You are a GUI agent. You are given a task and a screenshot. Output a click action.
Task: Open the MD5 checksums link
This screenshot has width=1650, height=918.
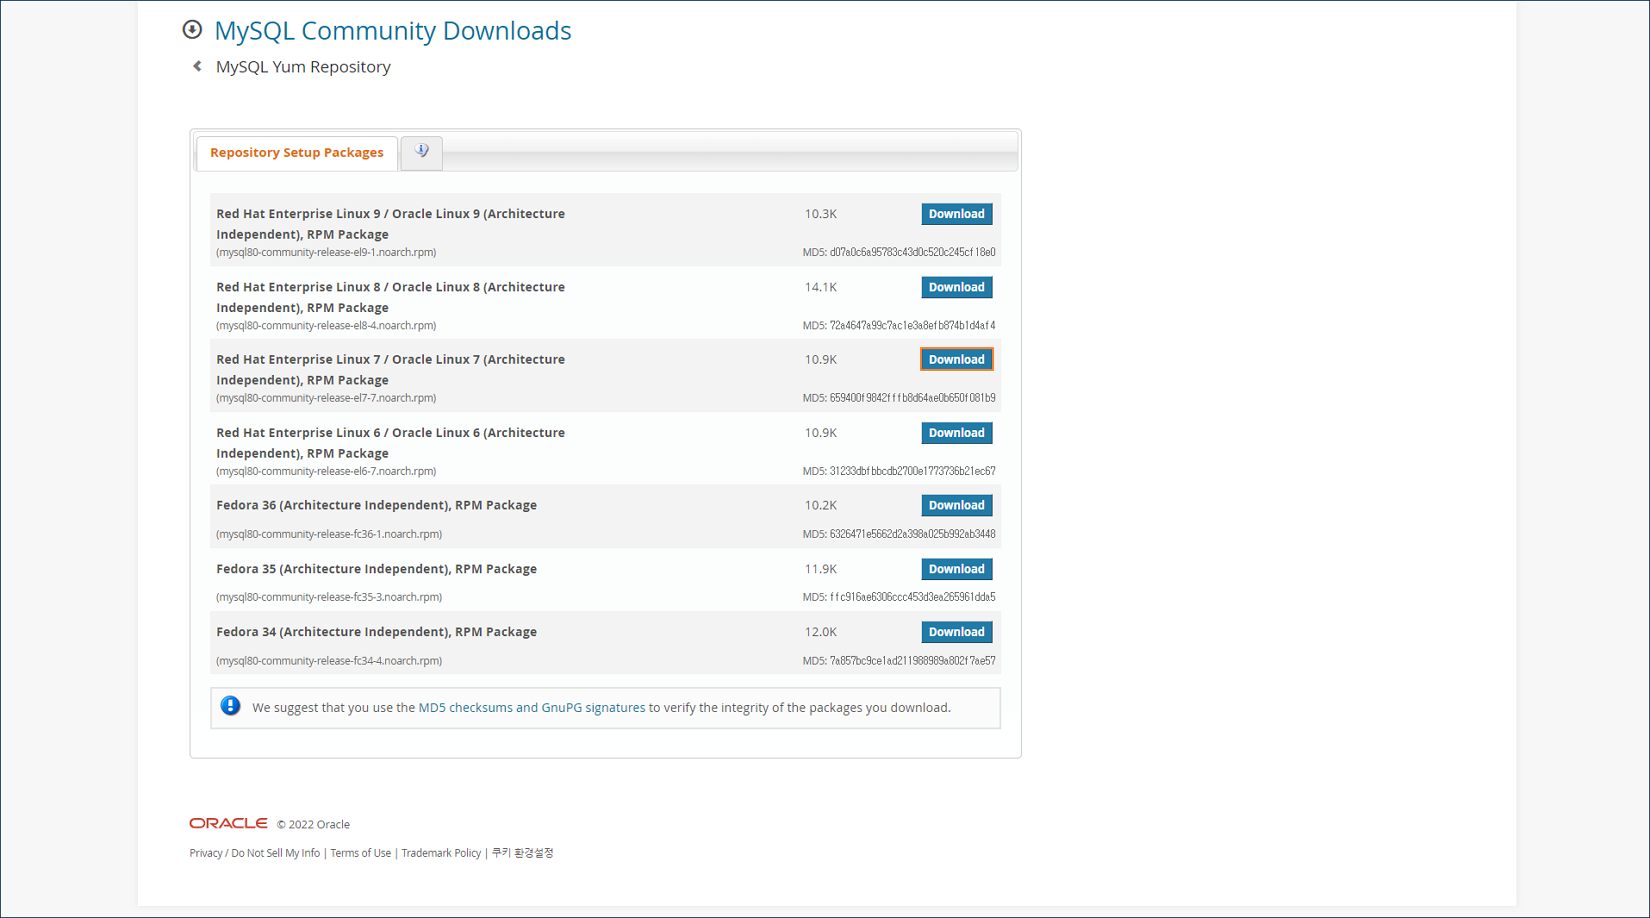tap(465, 708)
